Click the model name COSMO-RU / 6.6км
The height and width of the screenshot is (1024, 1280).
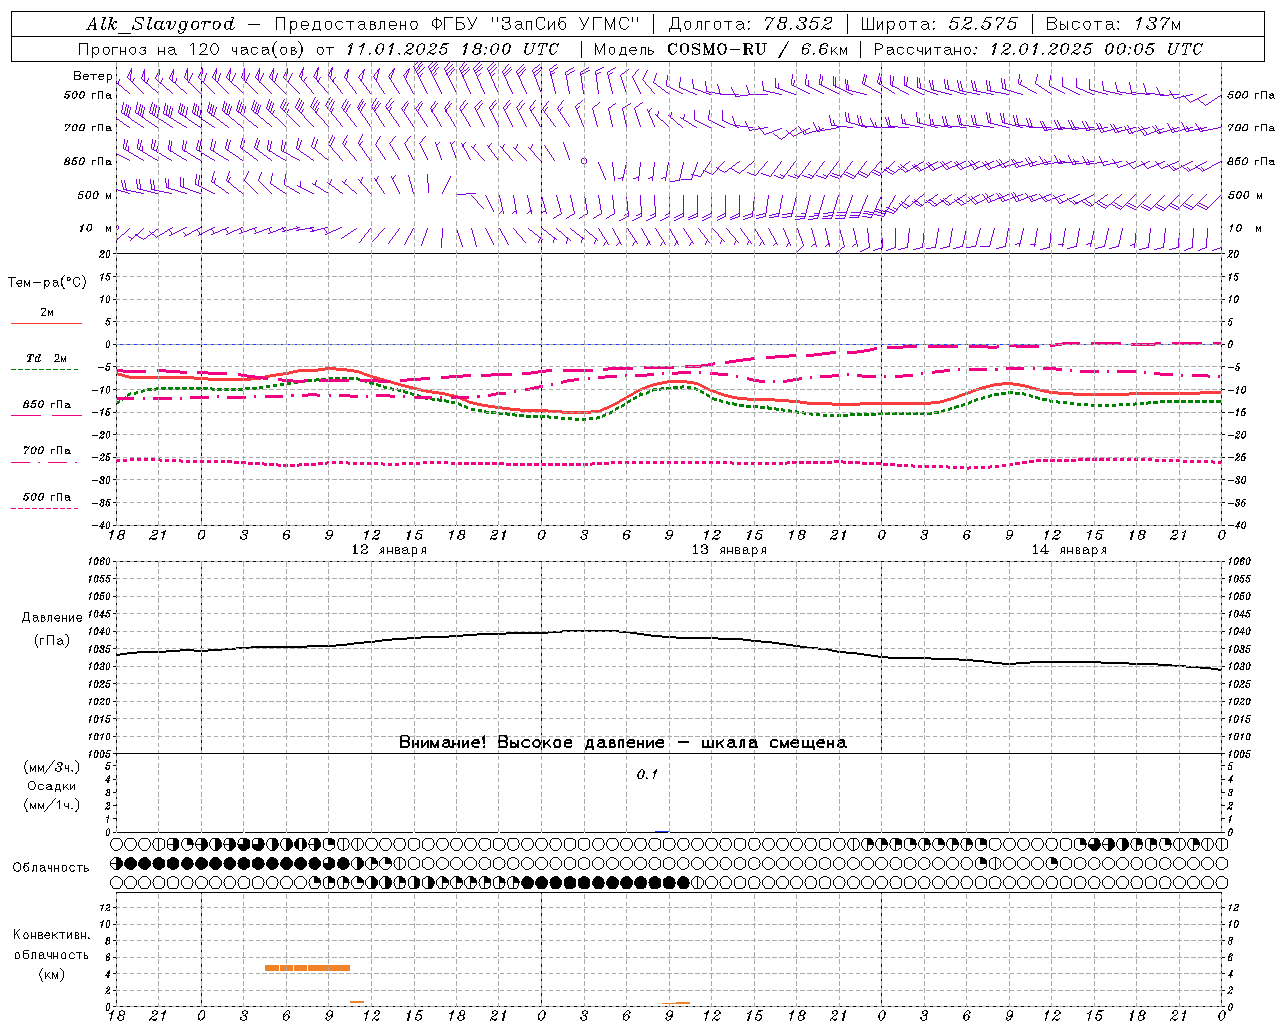pos(757,49)
